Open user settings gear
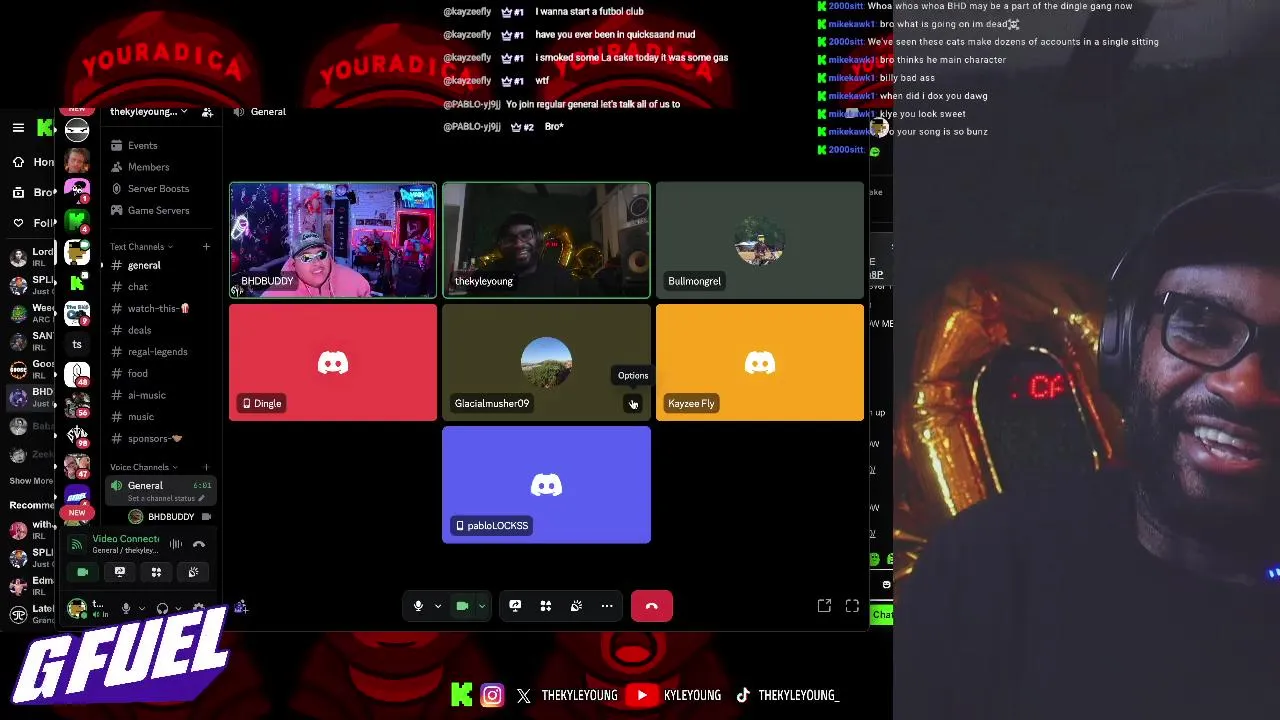 coord(199,608)
